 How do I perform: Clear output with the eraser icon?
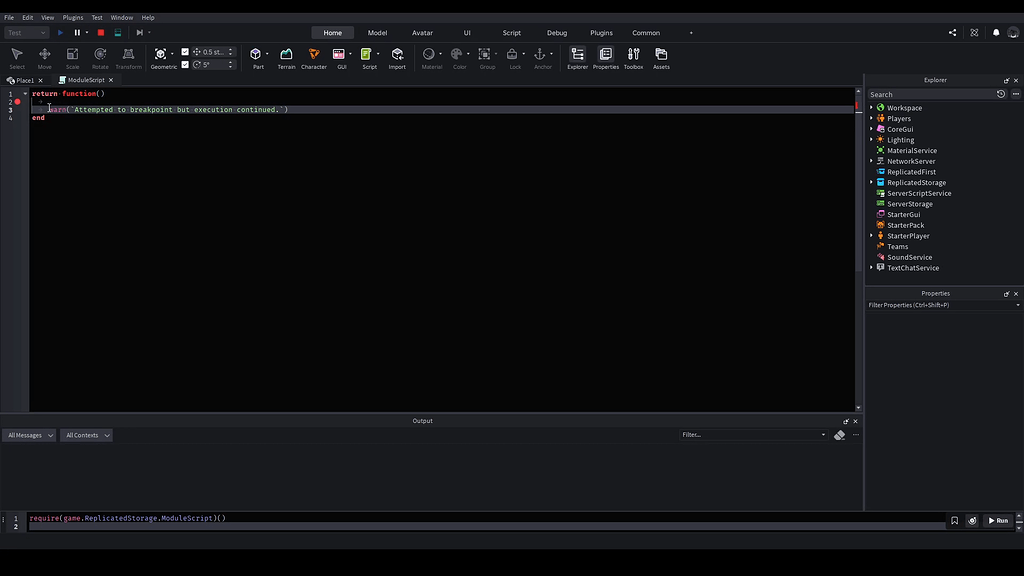pyautogui.click(x=839, y=435)
